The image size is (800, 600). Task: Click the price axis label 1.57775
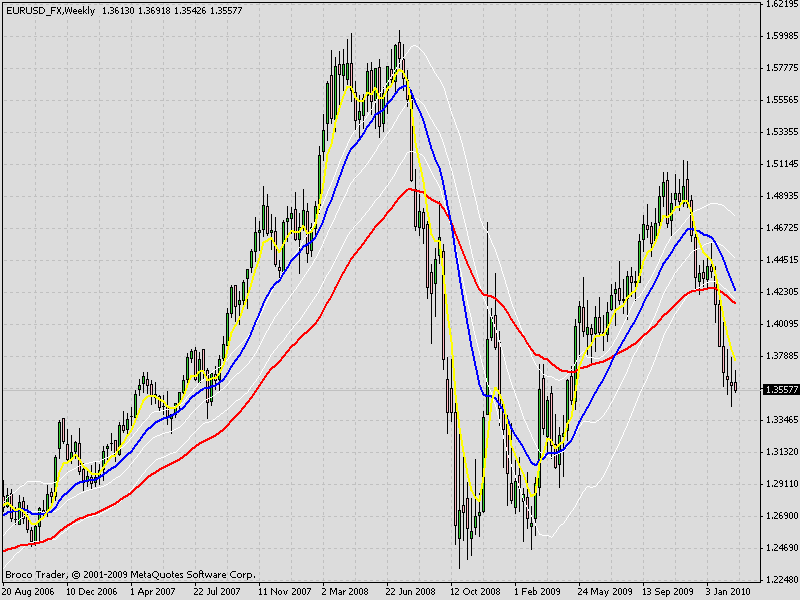782,68
